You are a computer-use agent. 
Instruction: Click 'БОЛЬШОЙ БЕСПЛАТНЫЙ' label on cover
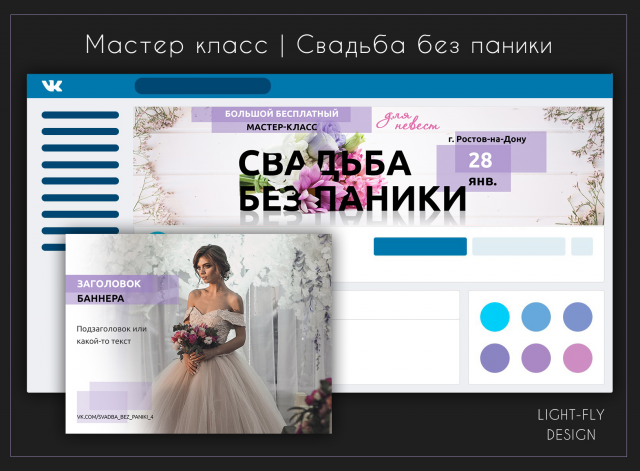(x=282, y=113)
